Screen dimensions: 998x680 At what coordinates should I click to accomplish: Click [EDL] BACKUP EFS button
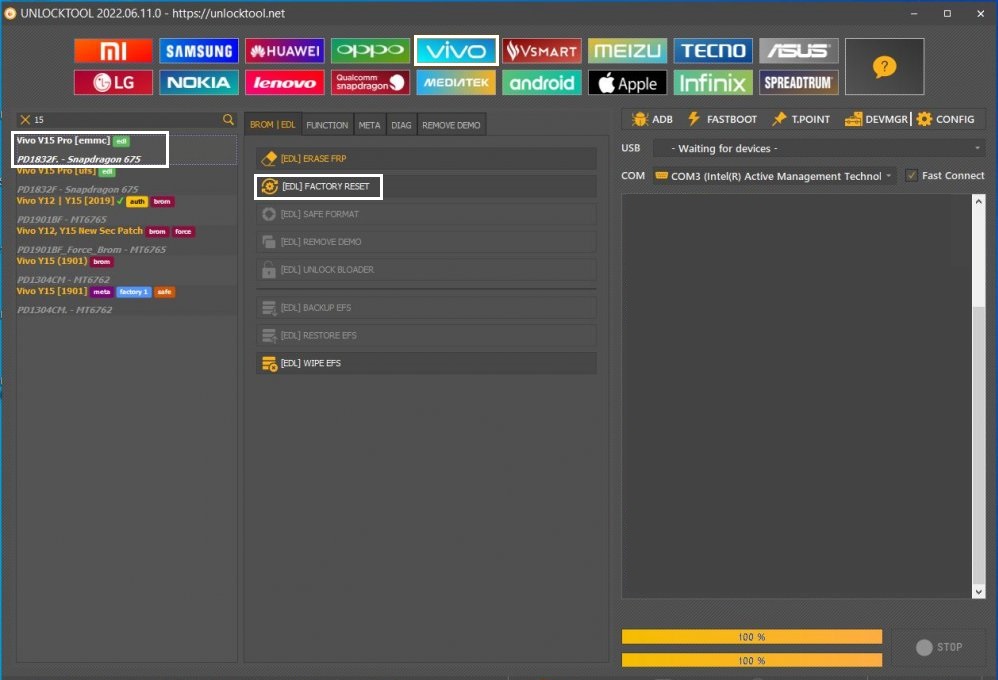coord(426,308)
